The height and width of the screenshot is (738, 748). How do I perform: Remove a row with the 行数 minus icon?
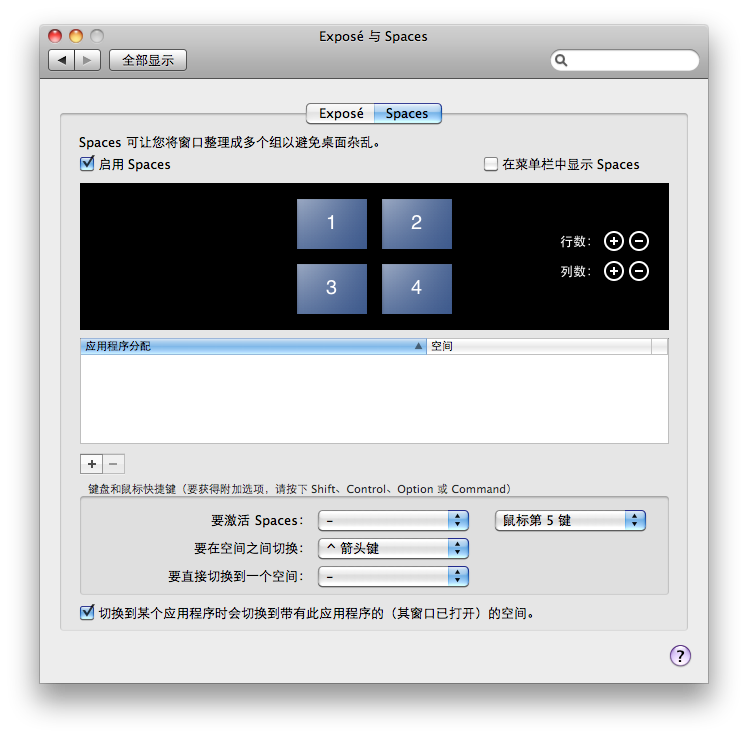point(639,241)
